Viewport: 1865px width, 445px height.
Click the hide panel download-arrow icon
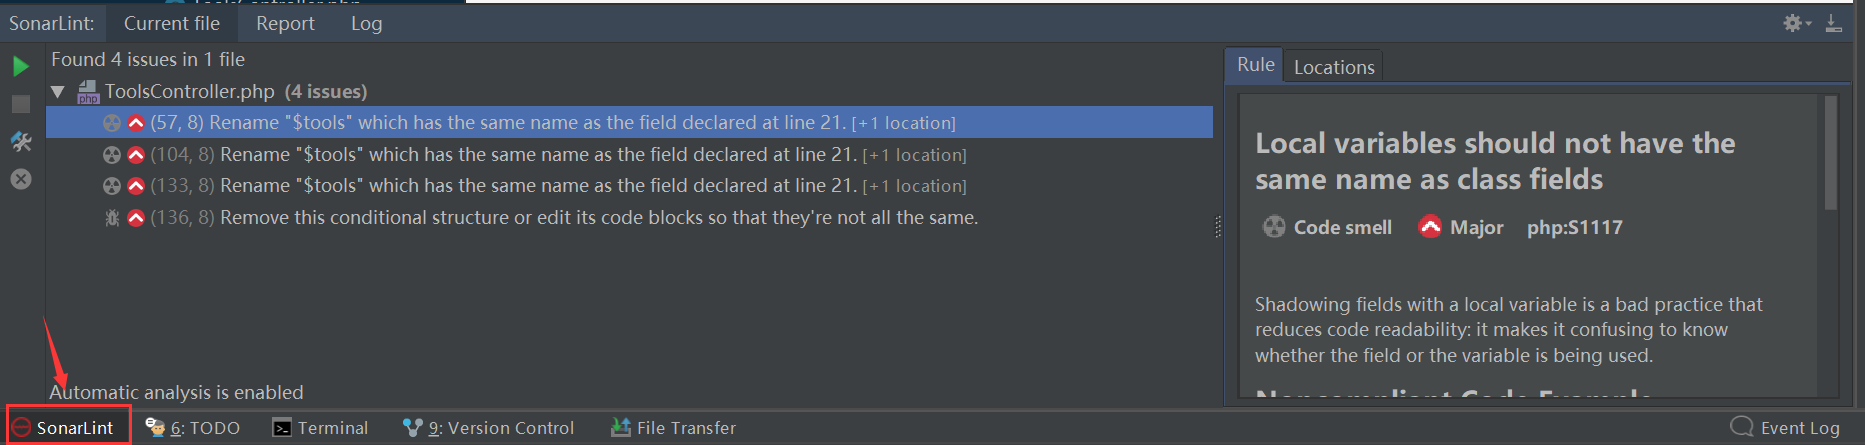click(1833, 23)
